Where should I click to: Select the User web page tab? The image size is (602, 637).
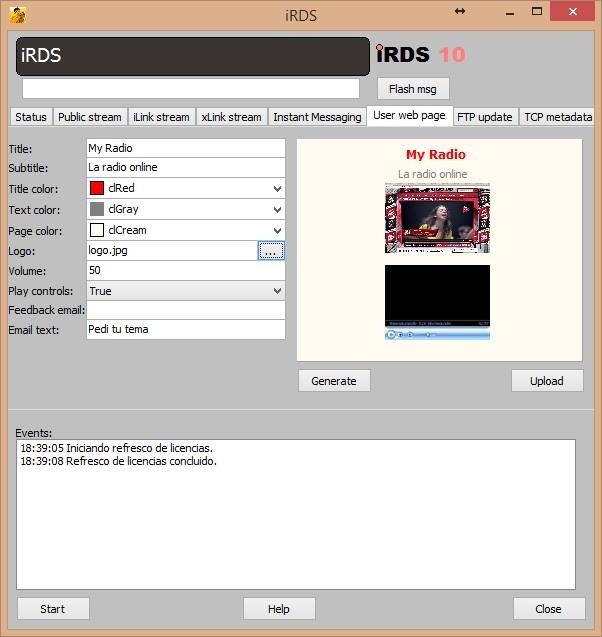[409, 116]
